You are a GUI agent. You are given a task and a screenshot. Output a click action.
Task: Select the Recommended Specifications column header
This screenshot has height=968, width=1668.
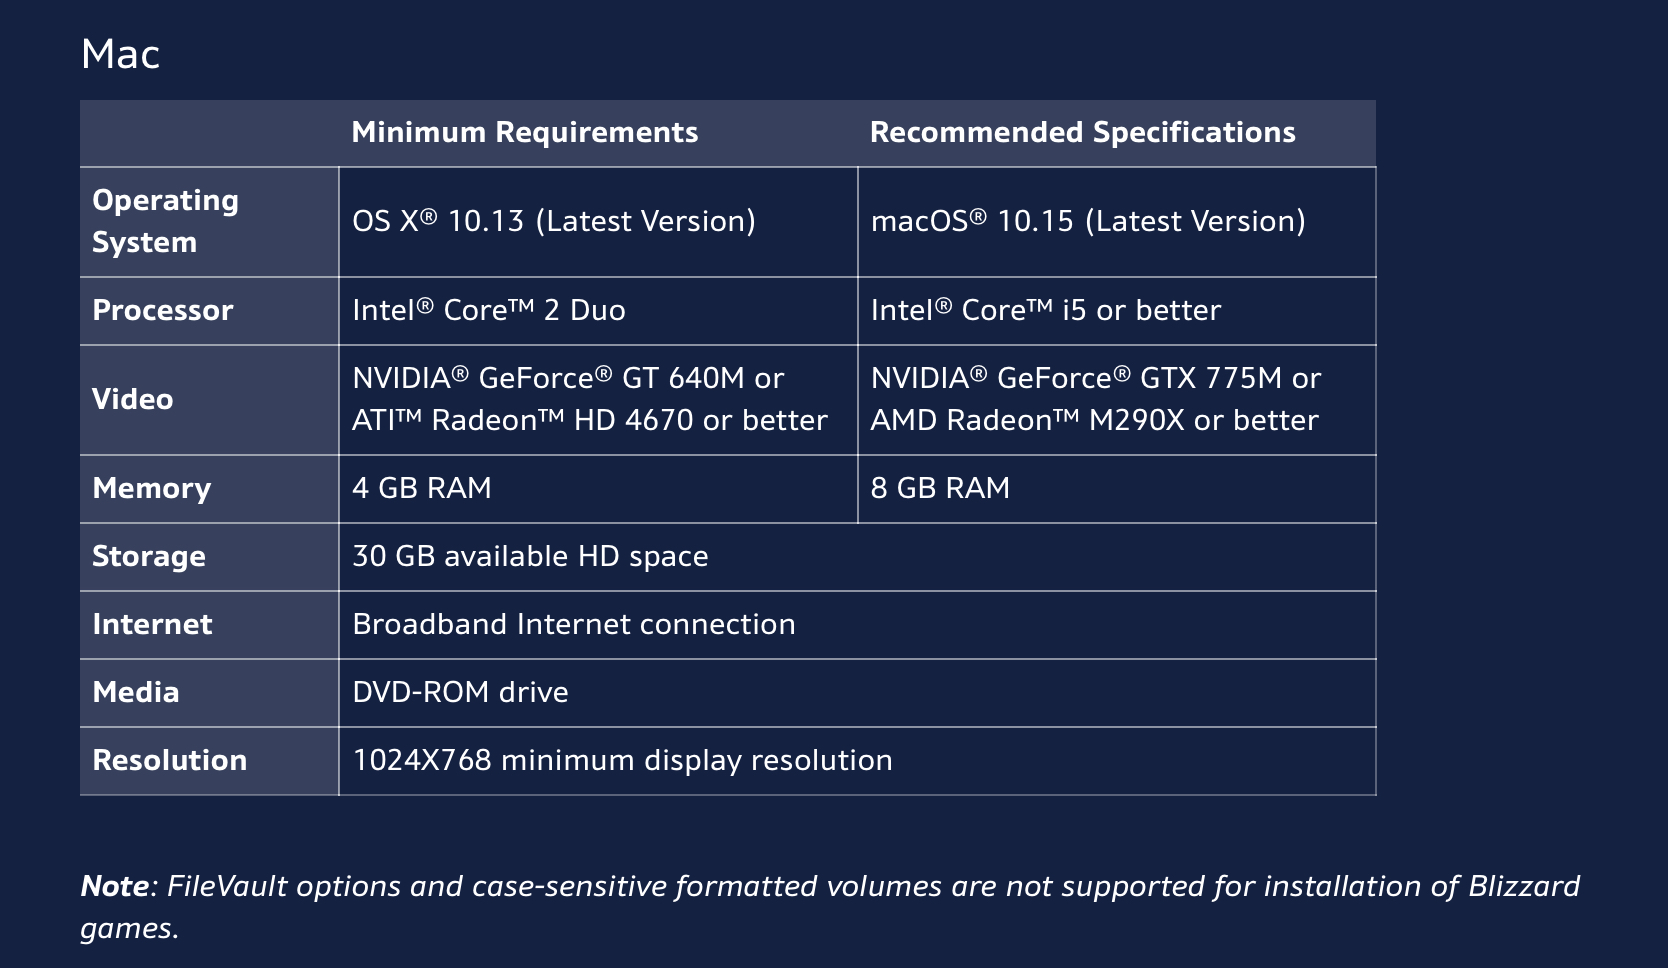[x=1082, y=133]
